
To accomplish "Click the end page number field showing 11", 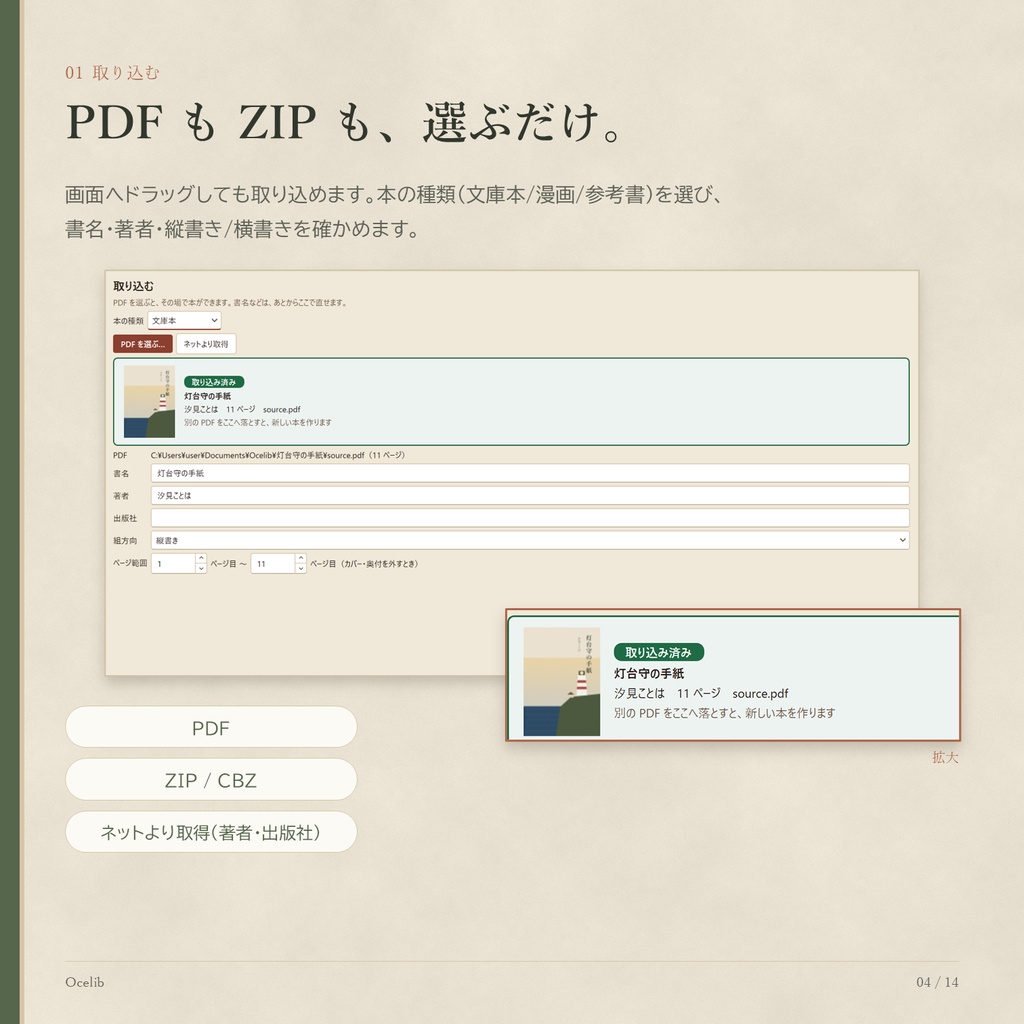I will [x=273, y=564].
